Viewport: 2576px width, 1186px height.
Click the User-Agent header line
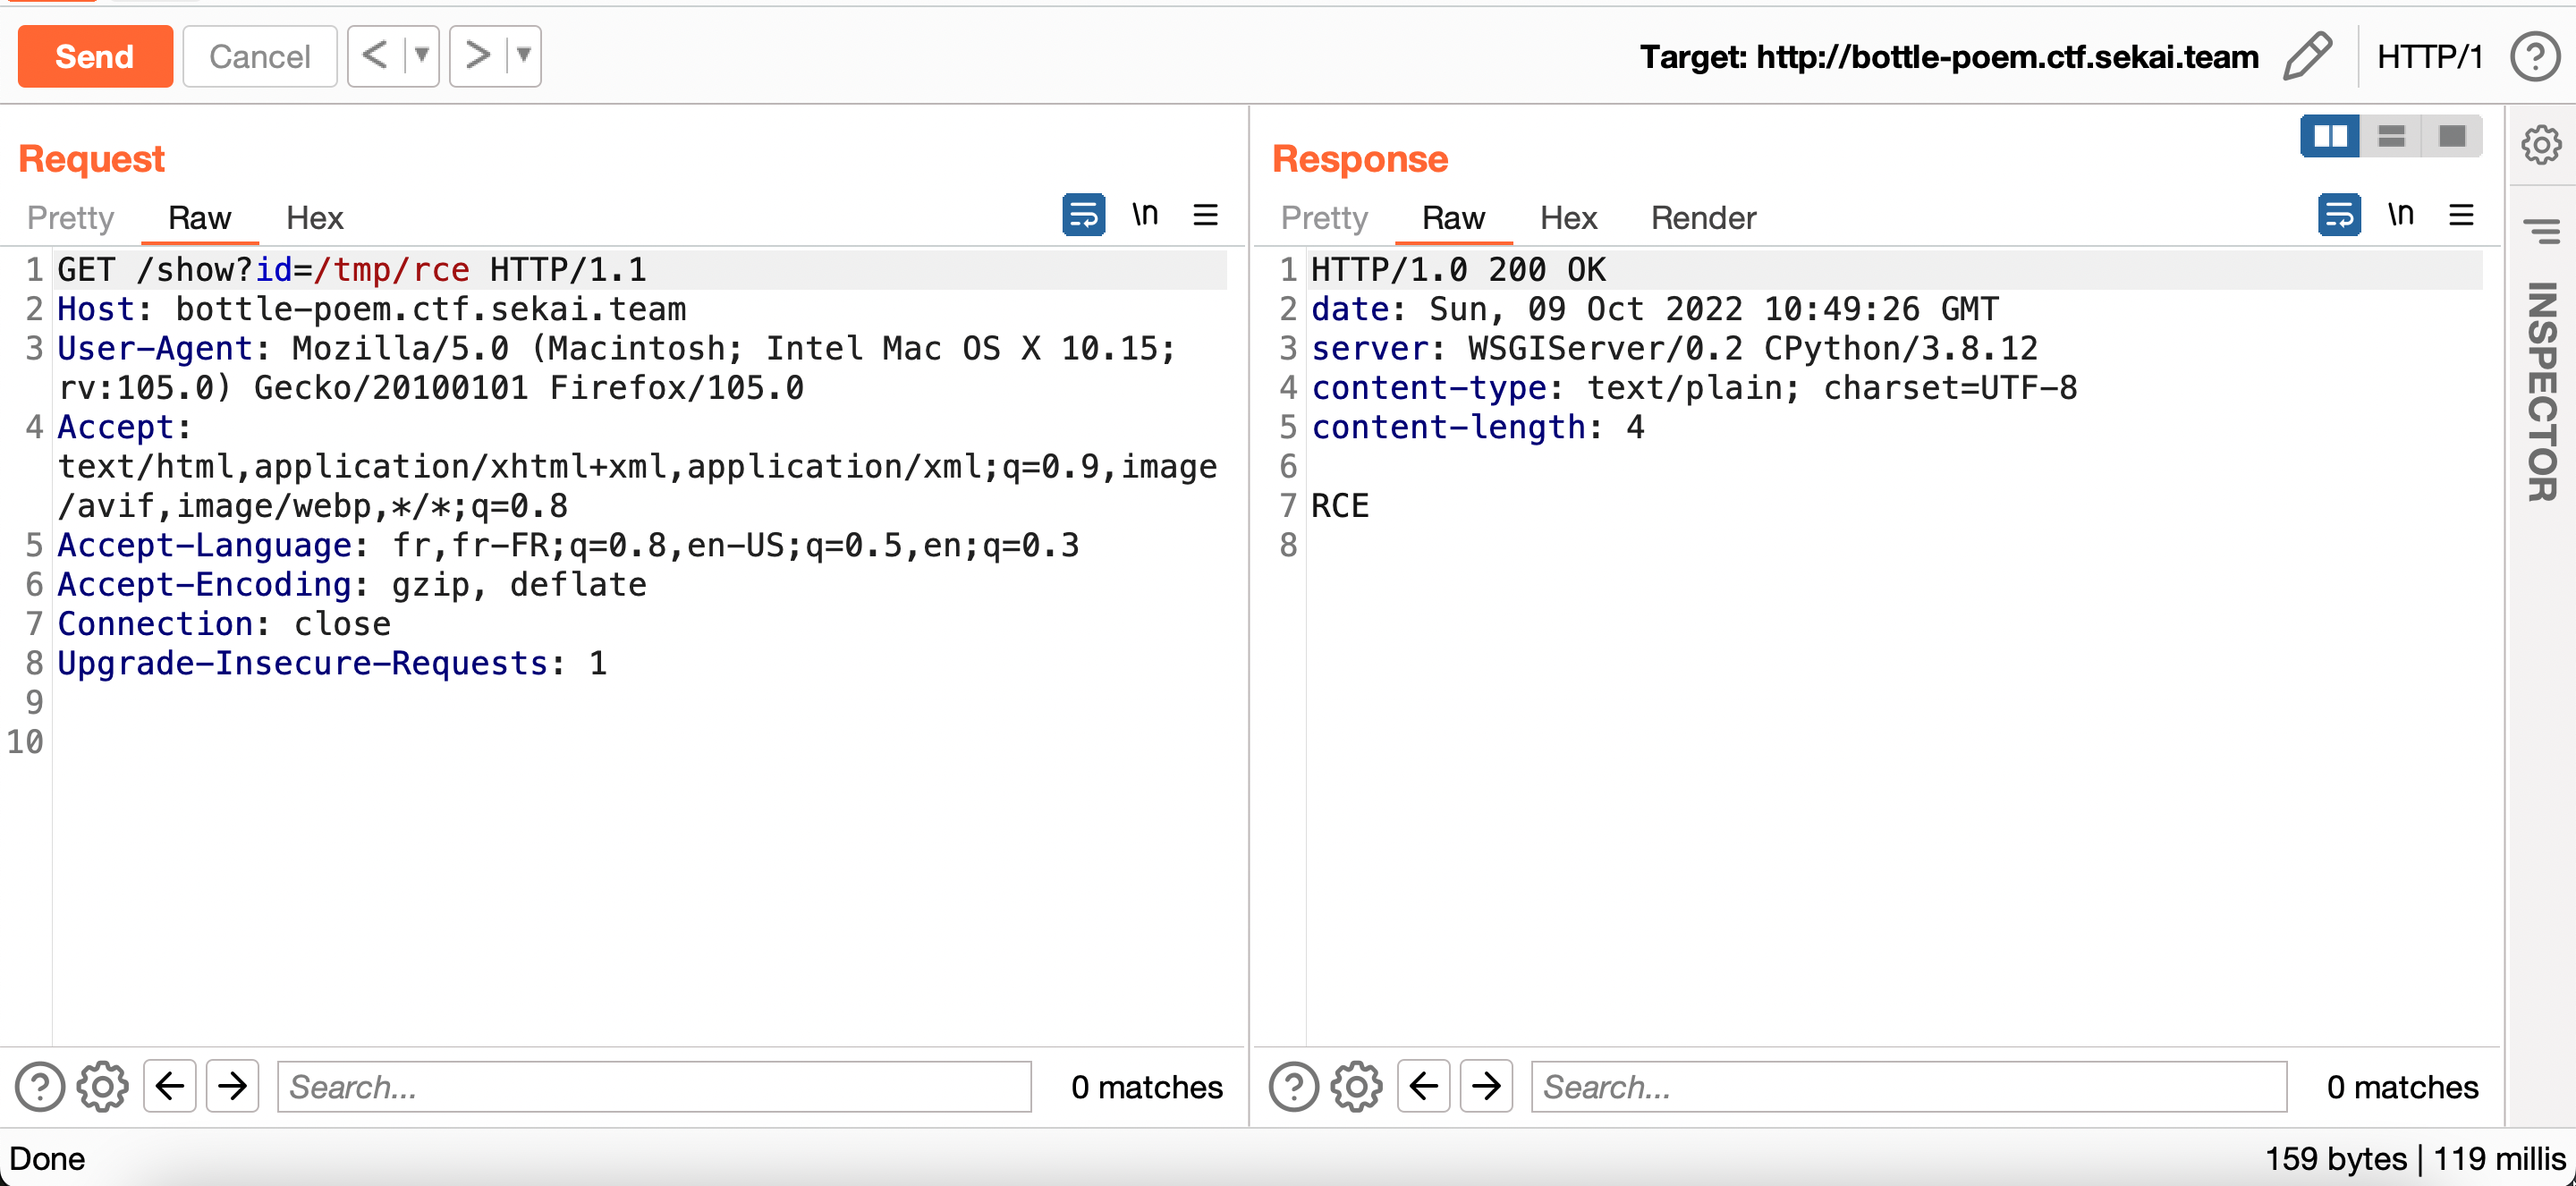[x=617, y=368]
